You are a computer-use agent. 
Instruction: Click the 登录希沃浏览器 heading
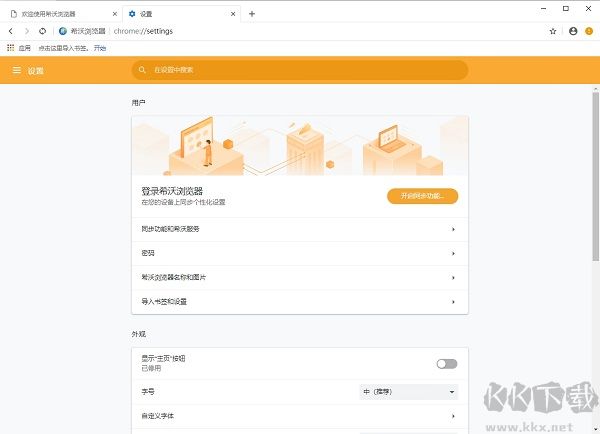tap(172, 191)
